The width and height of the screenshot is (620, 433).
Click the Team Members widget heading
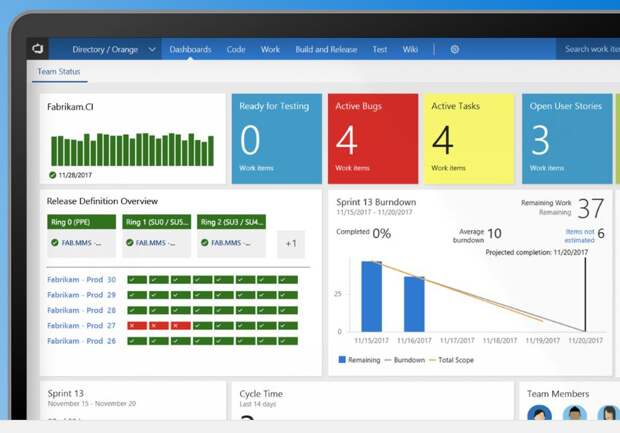tap(558, 394)
